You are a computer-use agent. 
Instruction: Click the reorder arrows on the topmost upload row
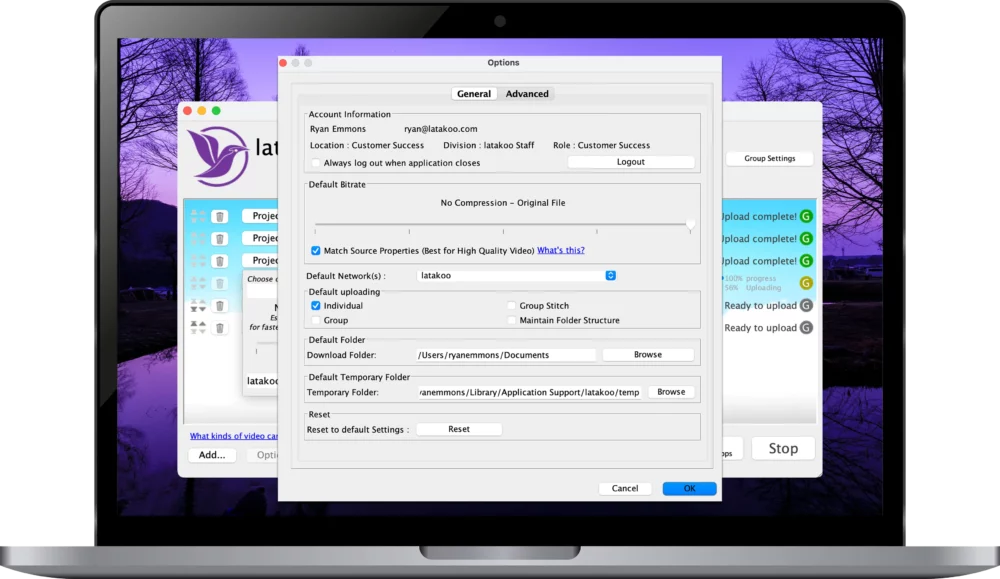(198, 217)
